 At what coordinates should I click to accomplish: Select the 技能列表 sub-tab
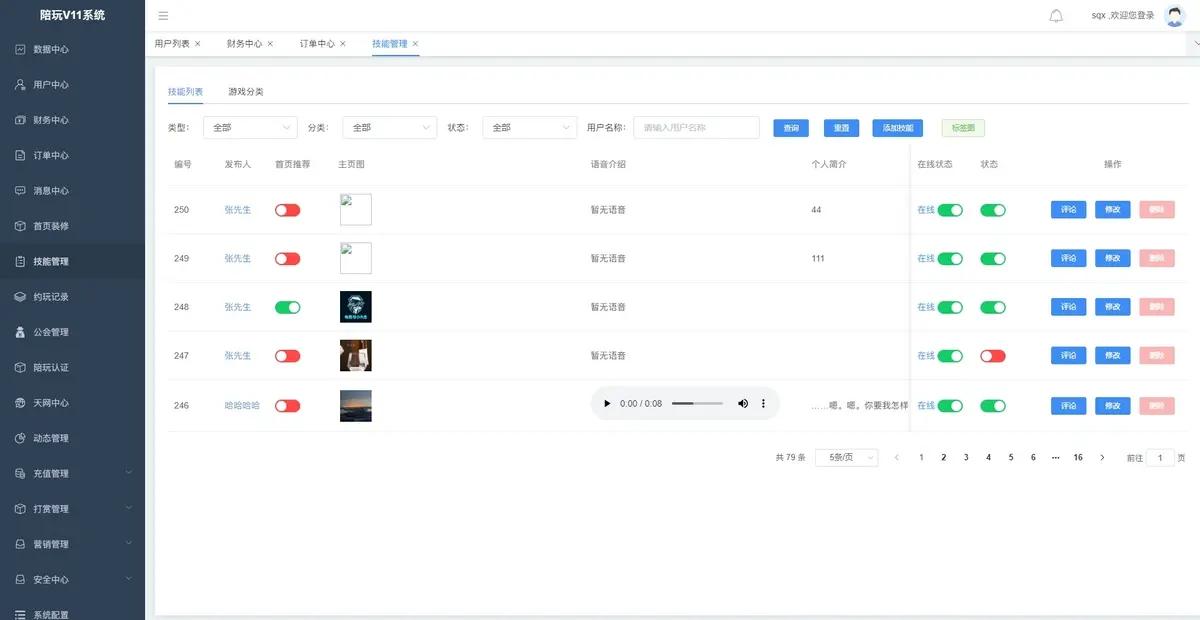click(185, 92)
